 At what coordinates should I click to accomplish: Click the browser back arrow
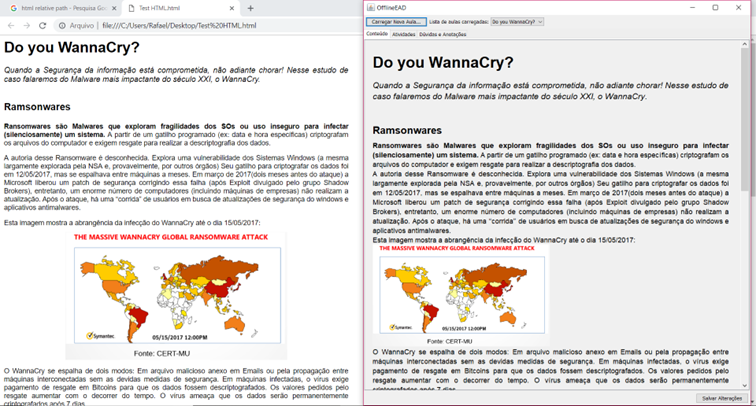[x=10, y=25]
